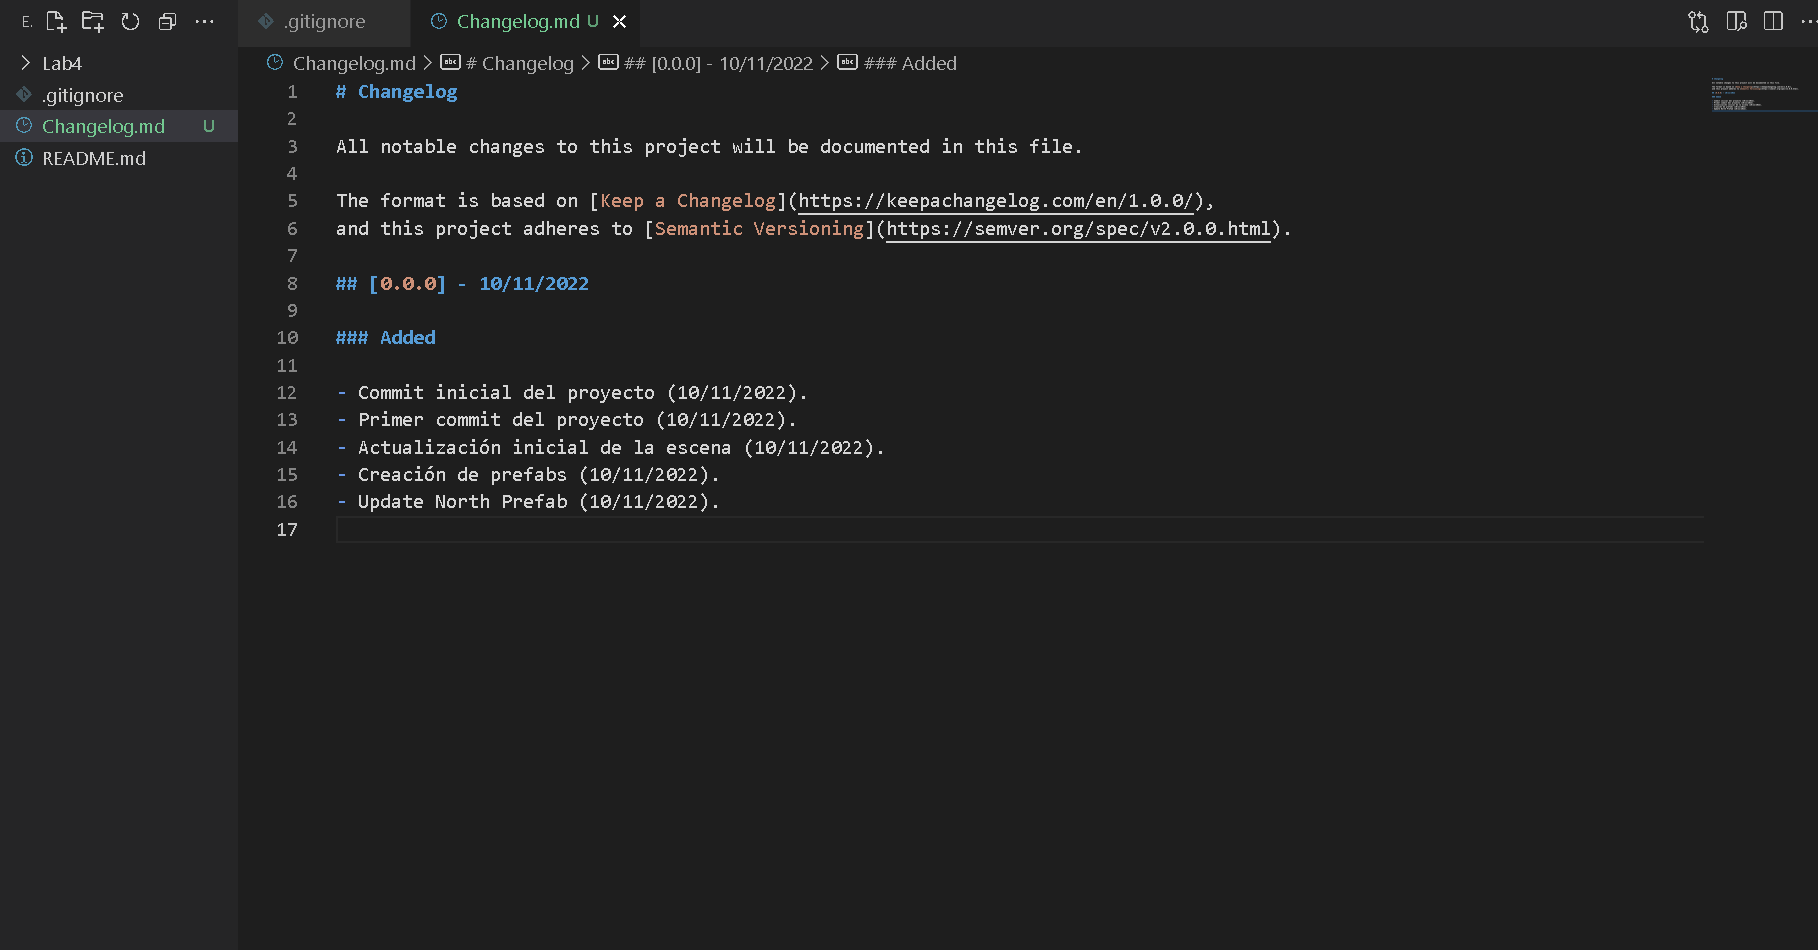
Task: Click the semver.org specification URL
Action: pyautogui.click(x=1078, y=229)
